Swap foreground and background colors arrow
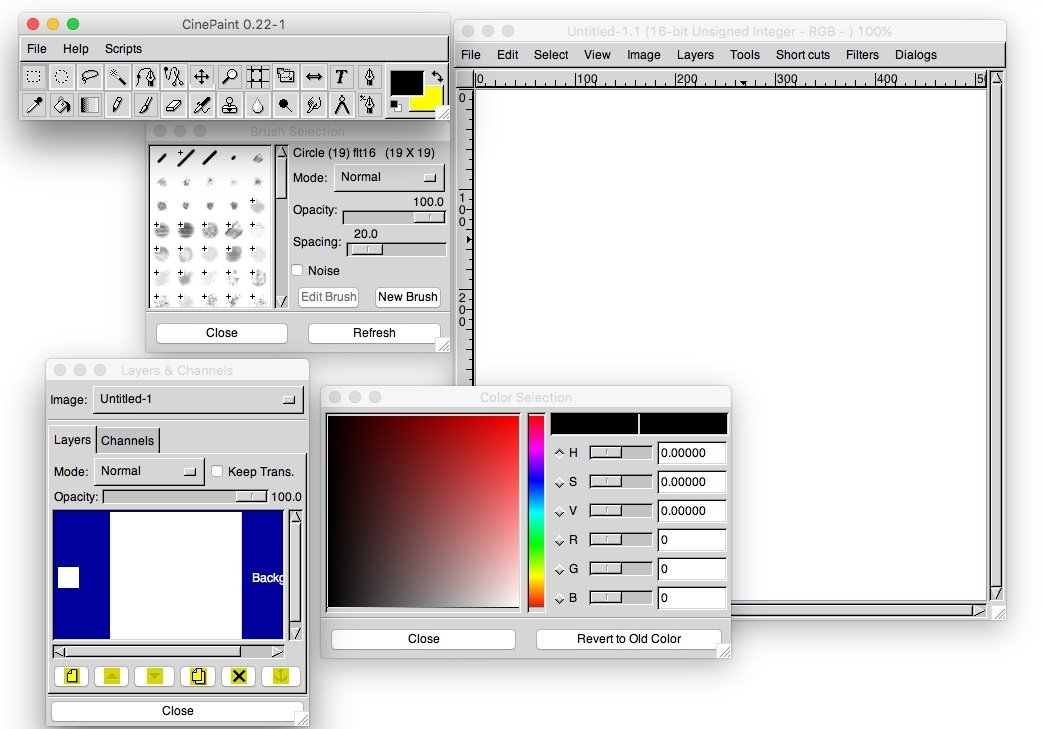Image resolution: width=1043 pixels, height=729 pixels. (x=436, y=76)
